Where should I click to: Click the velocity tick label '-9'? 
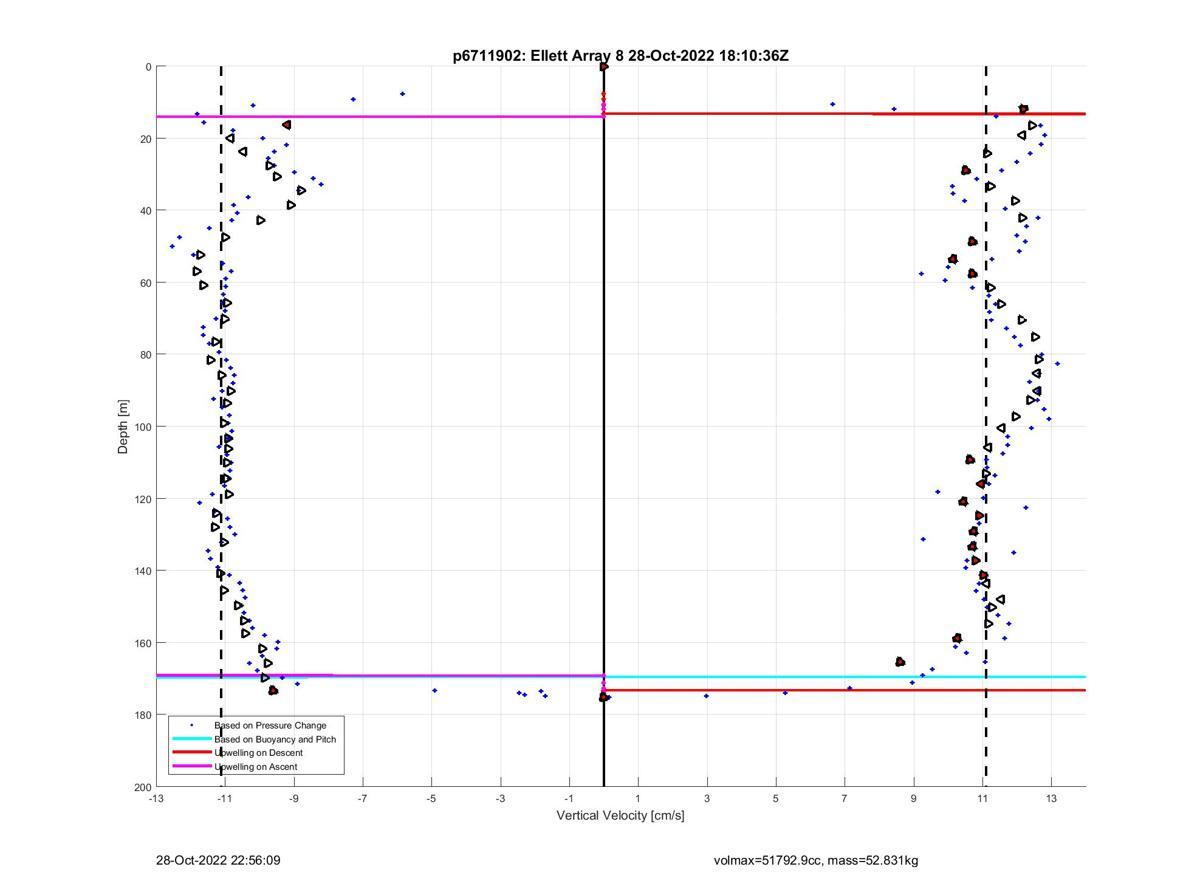pyautogui.click(x=294, y=799)
